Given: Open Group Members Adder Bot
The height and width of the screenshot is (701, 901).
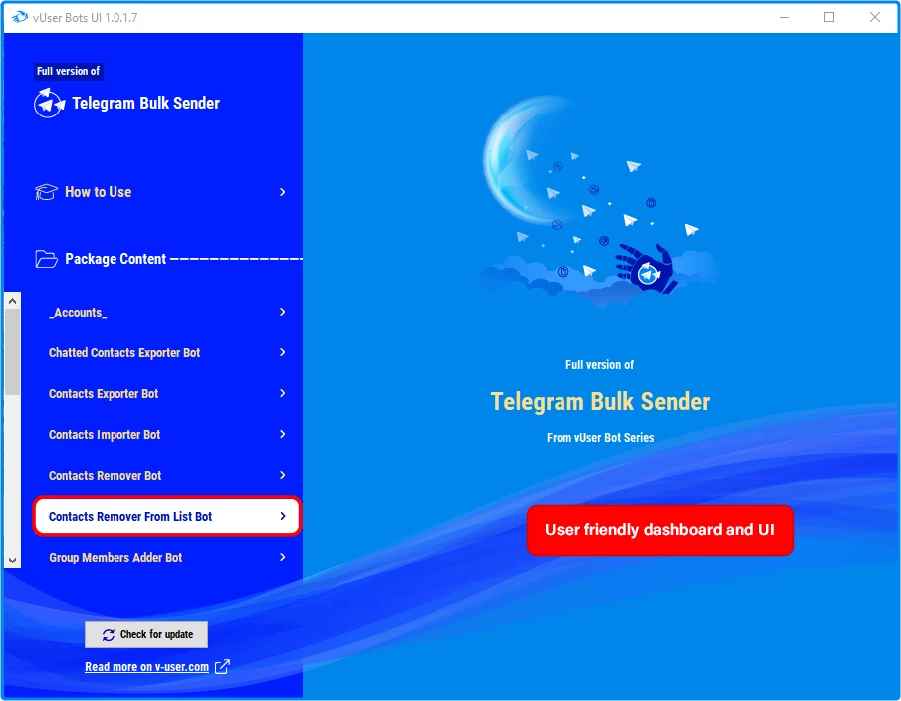Looking at the screenshot, I should click(x=167, y=557).
